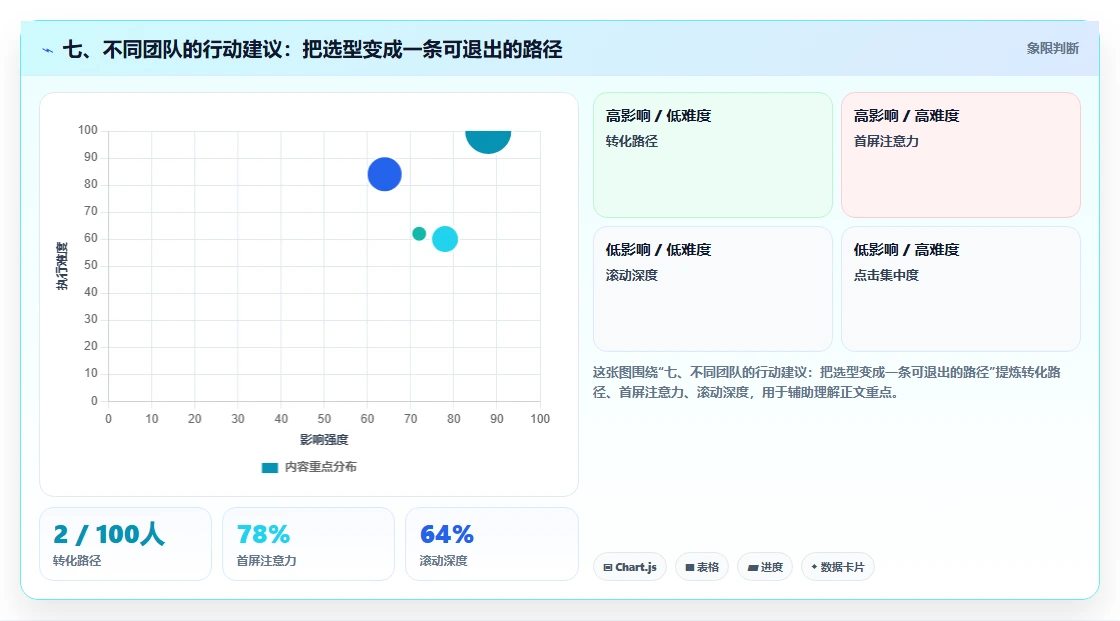This screenshot has height=621, width=1120.
Task: Open the 低影响 / 高难度 quadrant card
Action: (961, 289)
